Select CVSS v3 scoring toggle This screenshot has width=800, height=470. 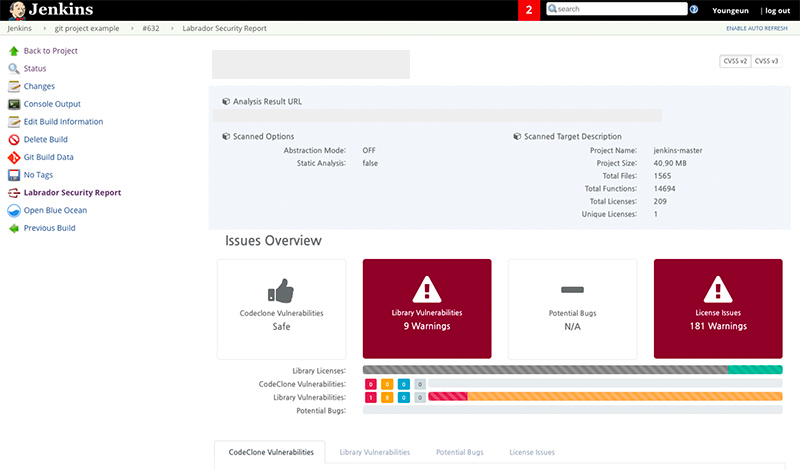click(767, 61)
